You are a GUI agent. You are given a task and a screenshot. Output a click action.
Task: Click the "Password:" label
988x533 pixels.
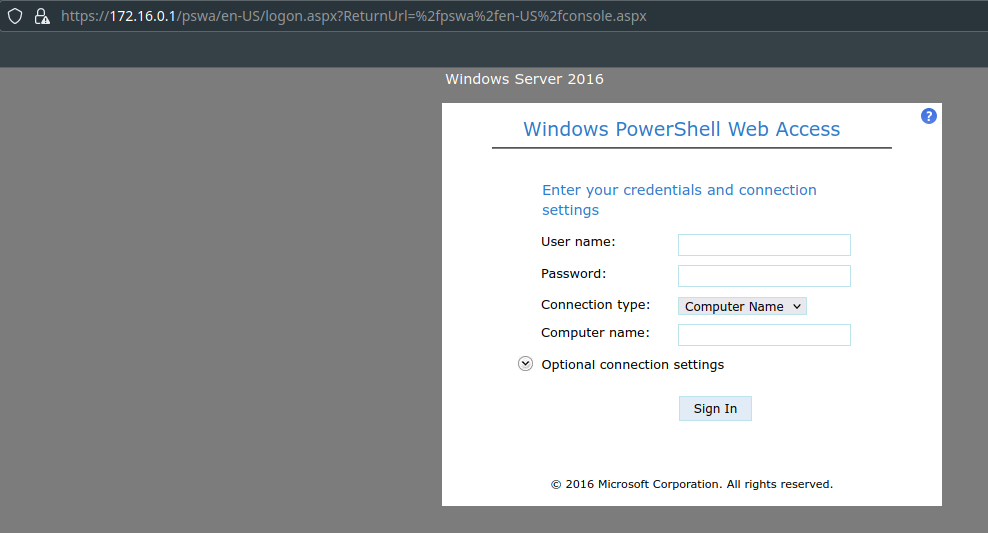(574, 273)
